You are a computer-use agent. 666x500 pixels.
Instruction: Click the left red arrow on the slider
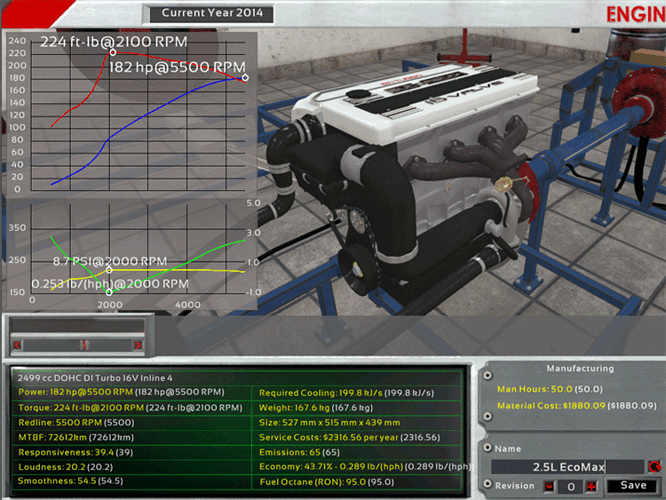[x=17, y=345]
